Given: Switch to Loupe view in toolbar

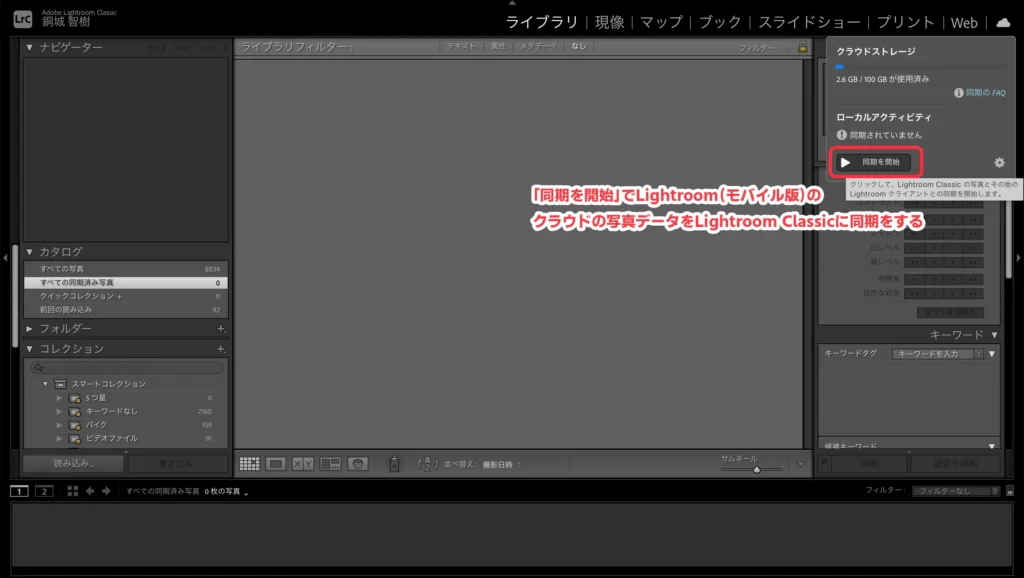Looking at the screenshot, I should (x=276, y=464).
